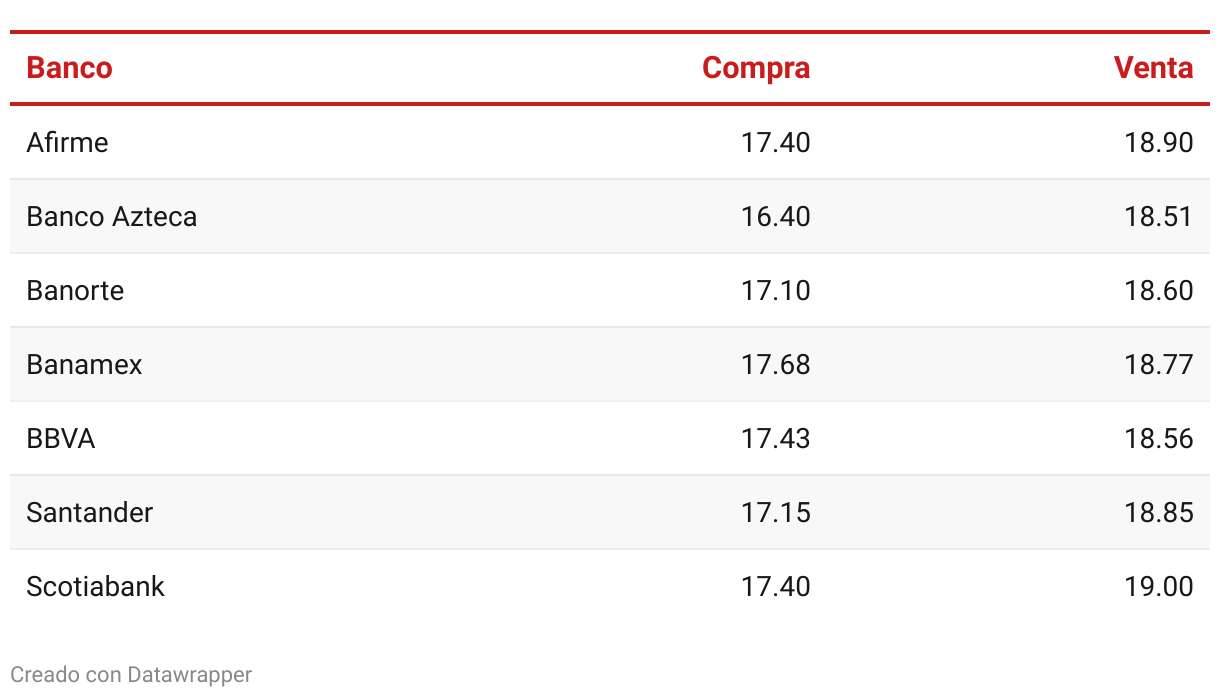Open the Creado con Datawrapper link
1220x698 pixels.
coord(131,675)
